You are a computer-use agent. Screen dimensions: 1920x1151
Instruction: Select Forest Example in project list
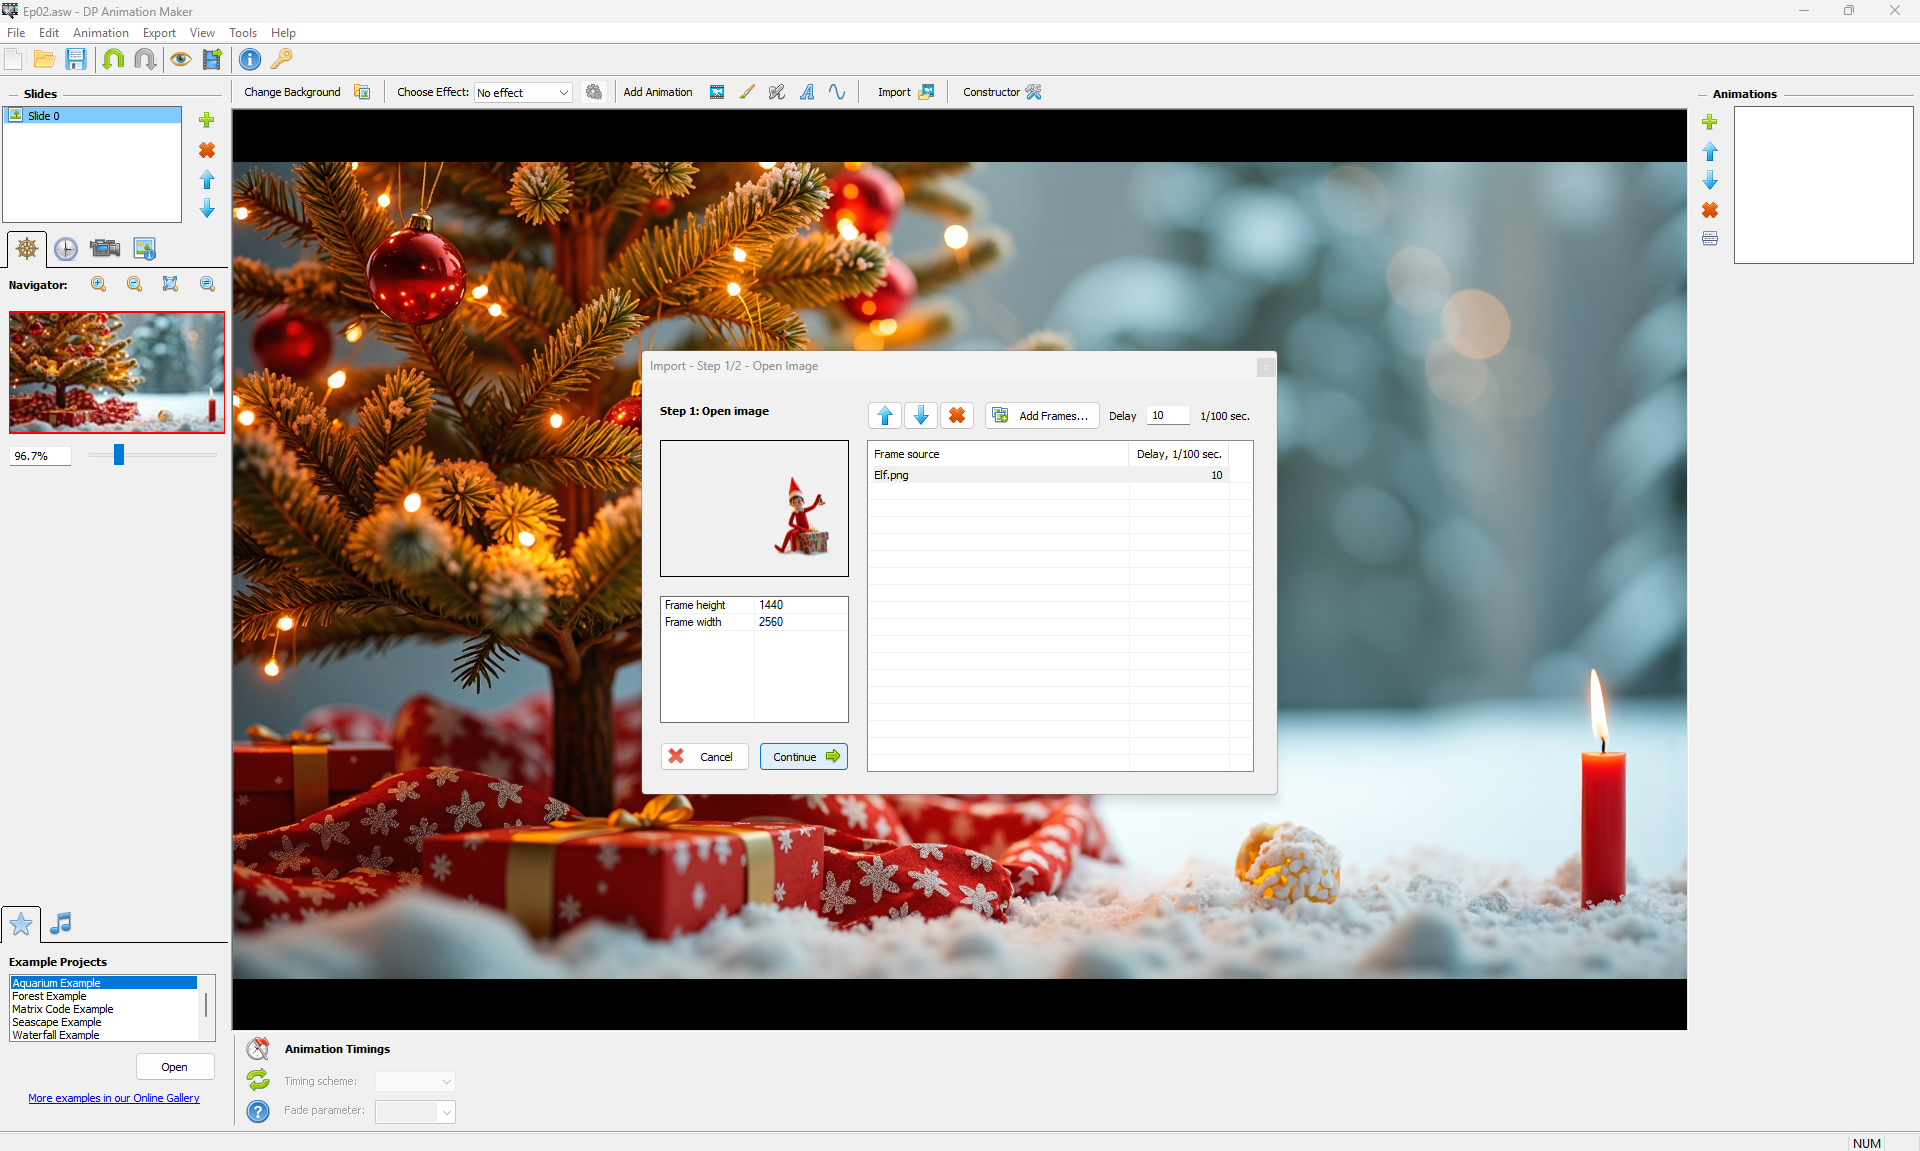(50, 996)
